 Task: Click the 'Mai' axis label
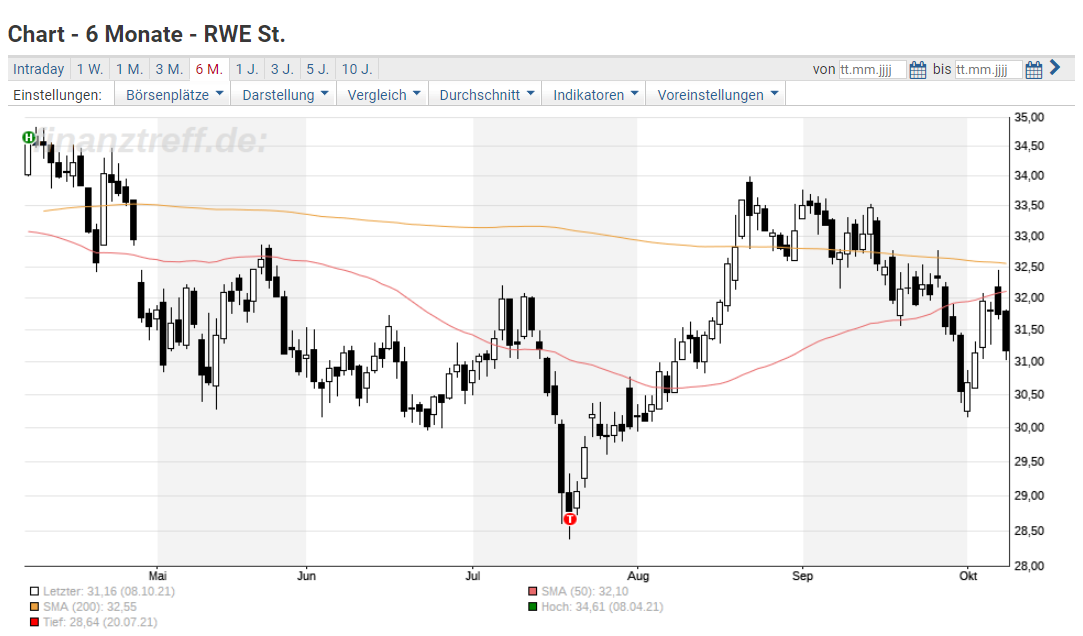tap(157, 576)
